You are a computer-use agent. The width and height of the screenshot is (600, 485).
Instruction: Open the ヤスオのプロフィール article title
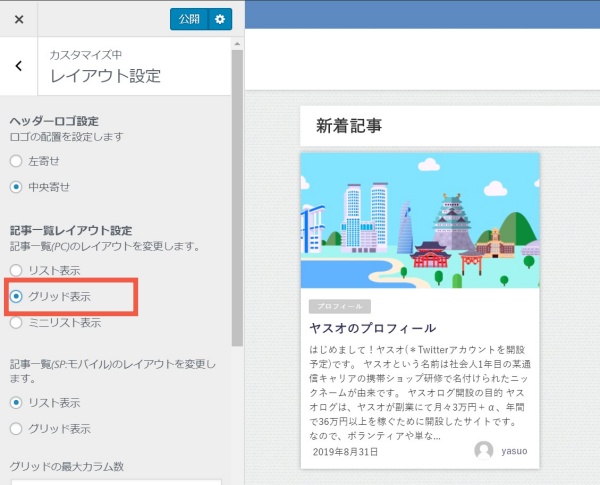[x=371, y=328]
